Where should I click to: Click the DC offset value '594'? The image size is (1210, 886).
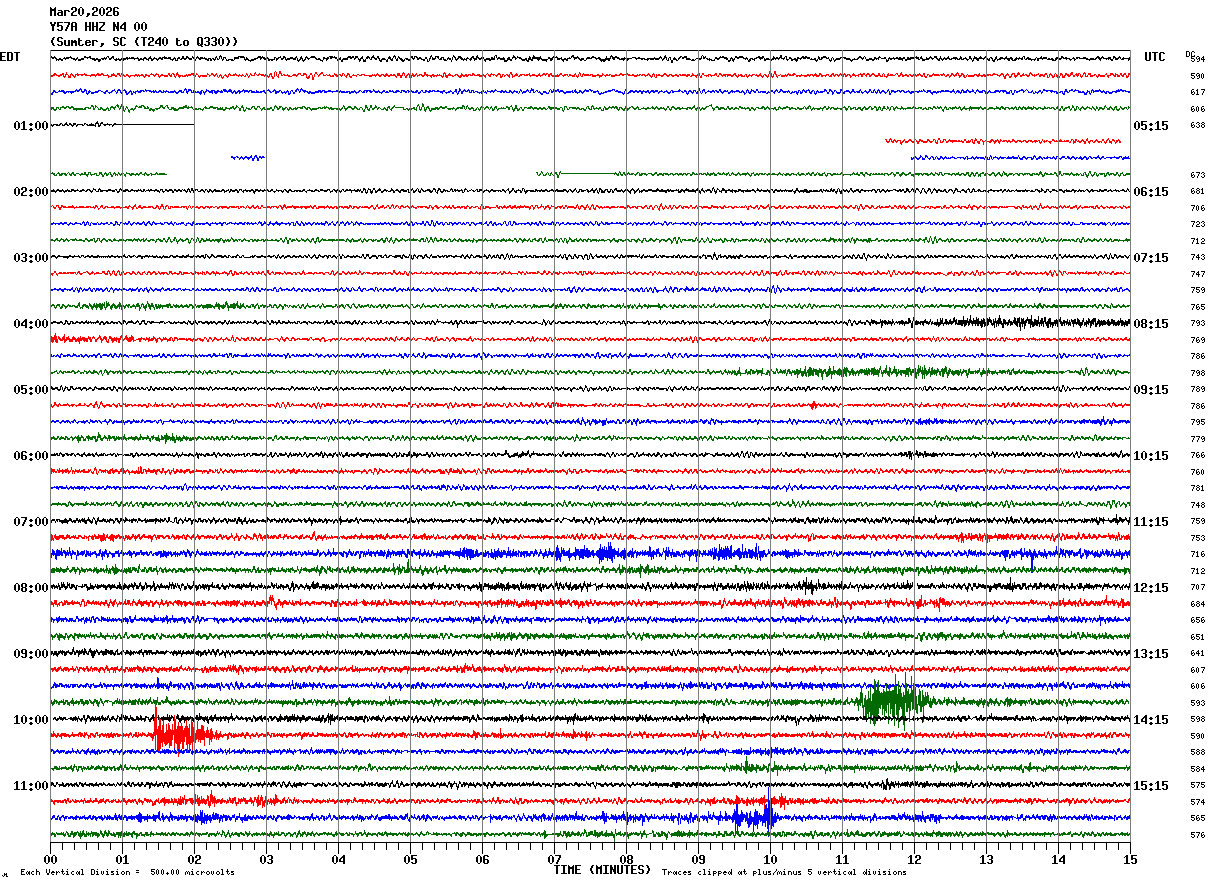pyautogui.click(x=1197, y=60)
